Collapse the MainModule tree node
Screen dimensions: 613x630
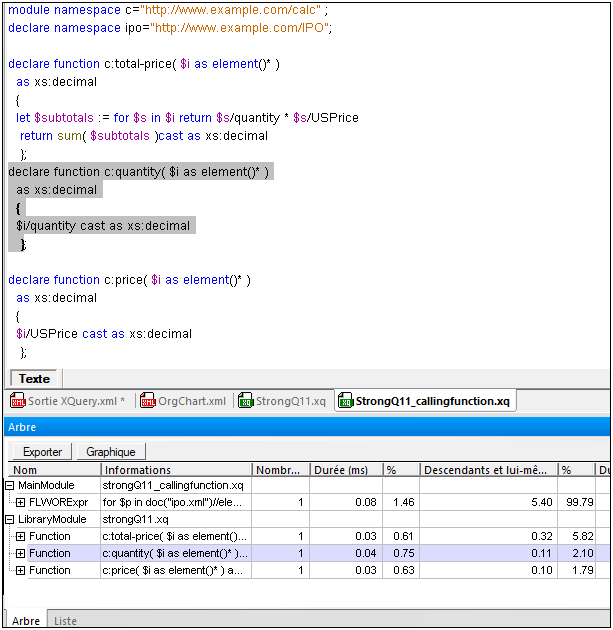pyautogui.click(x=11, y=485)
